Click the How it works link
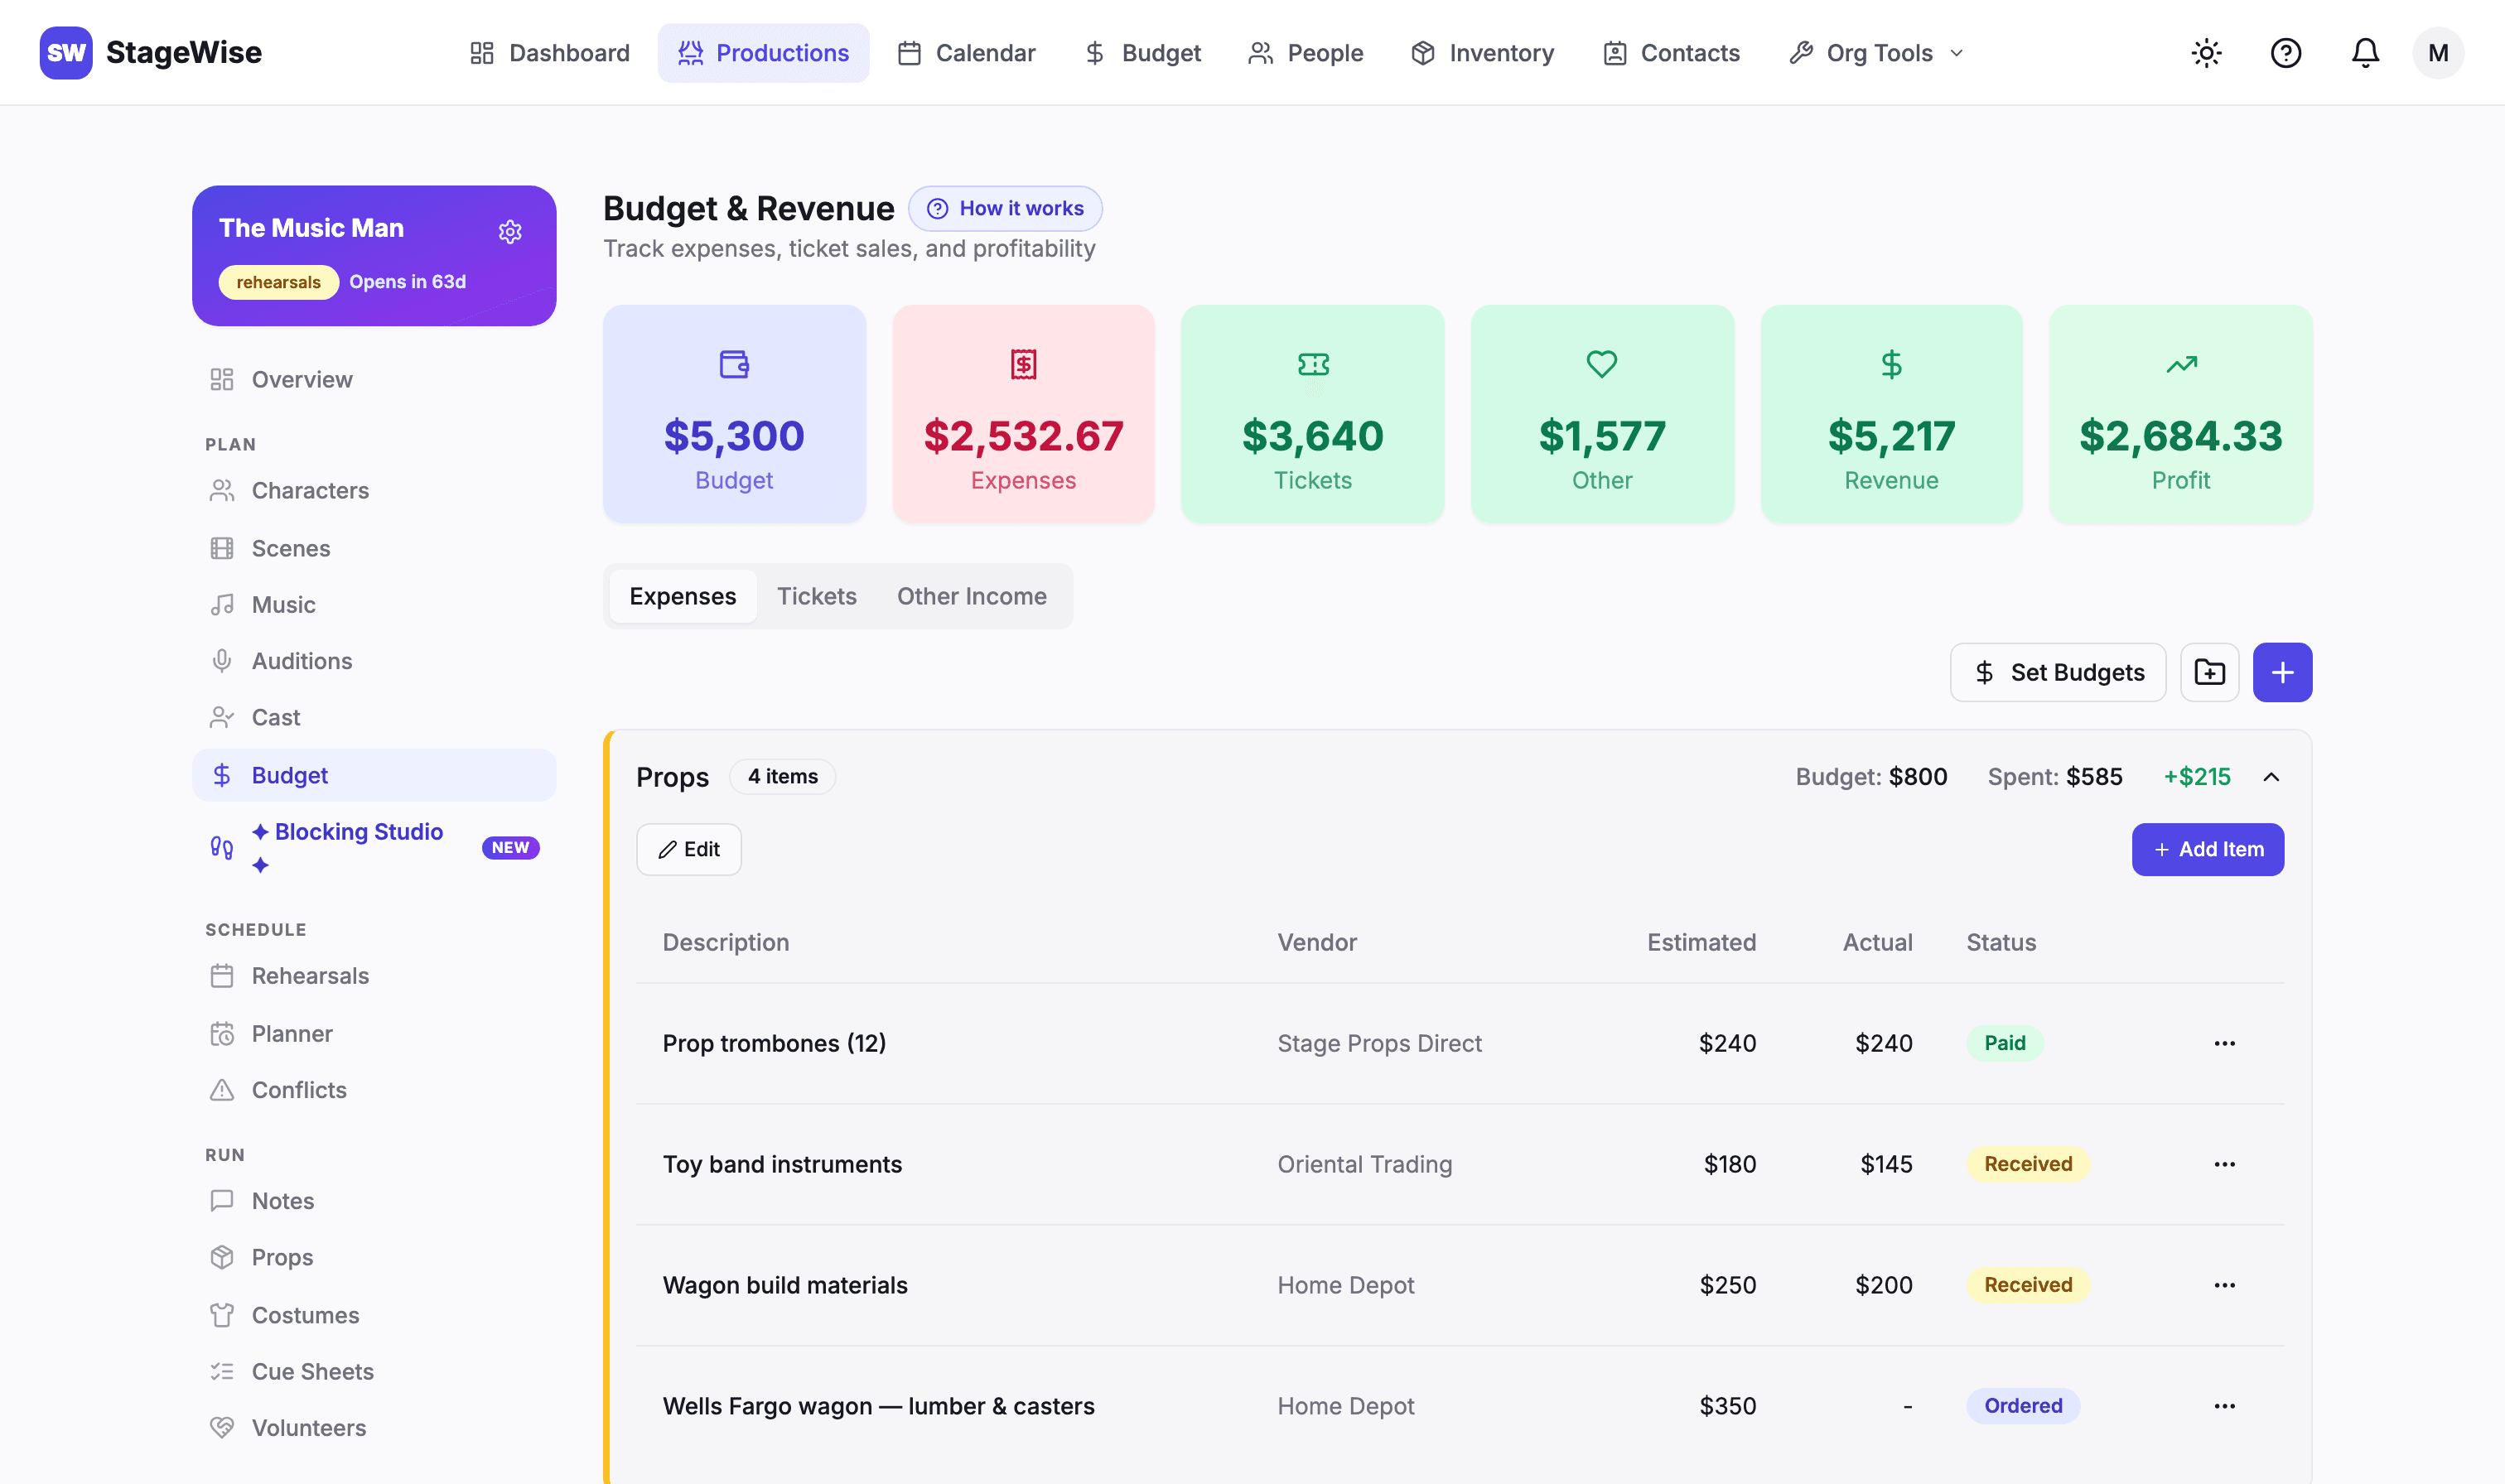Image resolution: width=2505 pixels, height=1484 pixels. pyautogui.click(x=1005, y=208)
